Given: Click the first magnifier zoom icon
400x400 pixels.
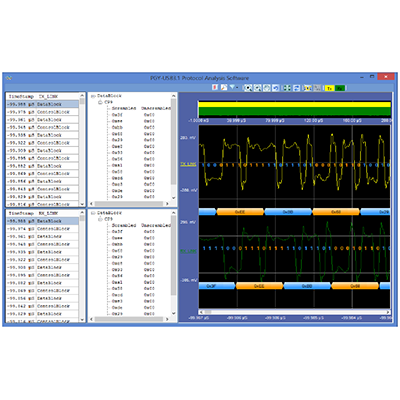Looking at the screenshot, I should pos(248,88).
